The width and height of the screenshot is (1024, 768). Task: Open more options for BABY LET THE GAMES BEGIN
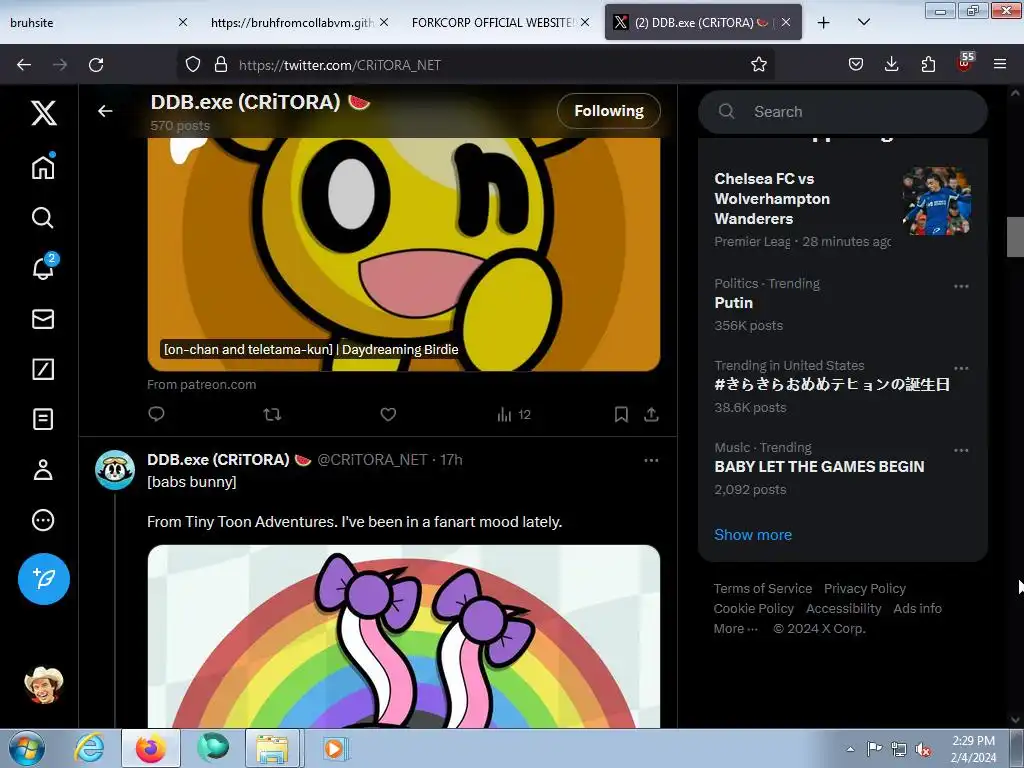pyautogui.click(x=961, y=451)
